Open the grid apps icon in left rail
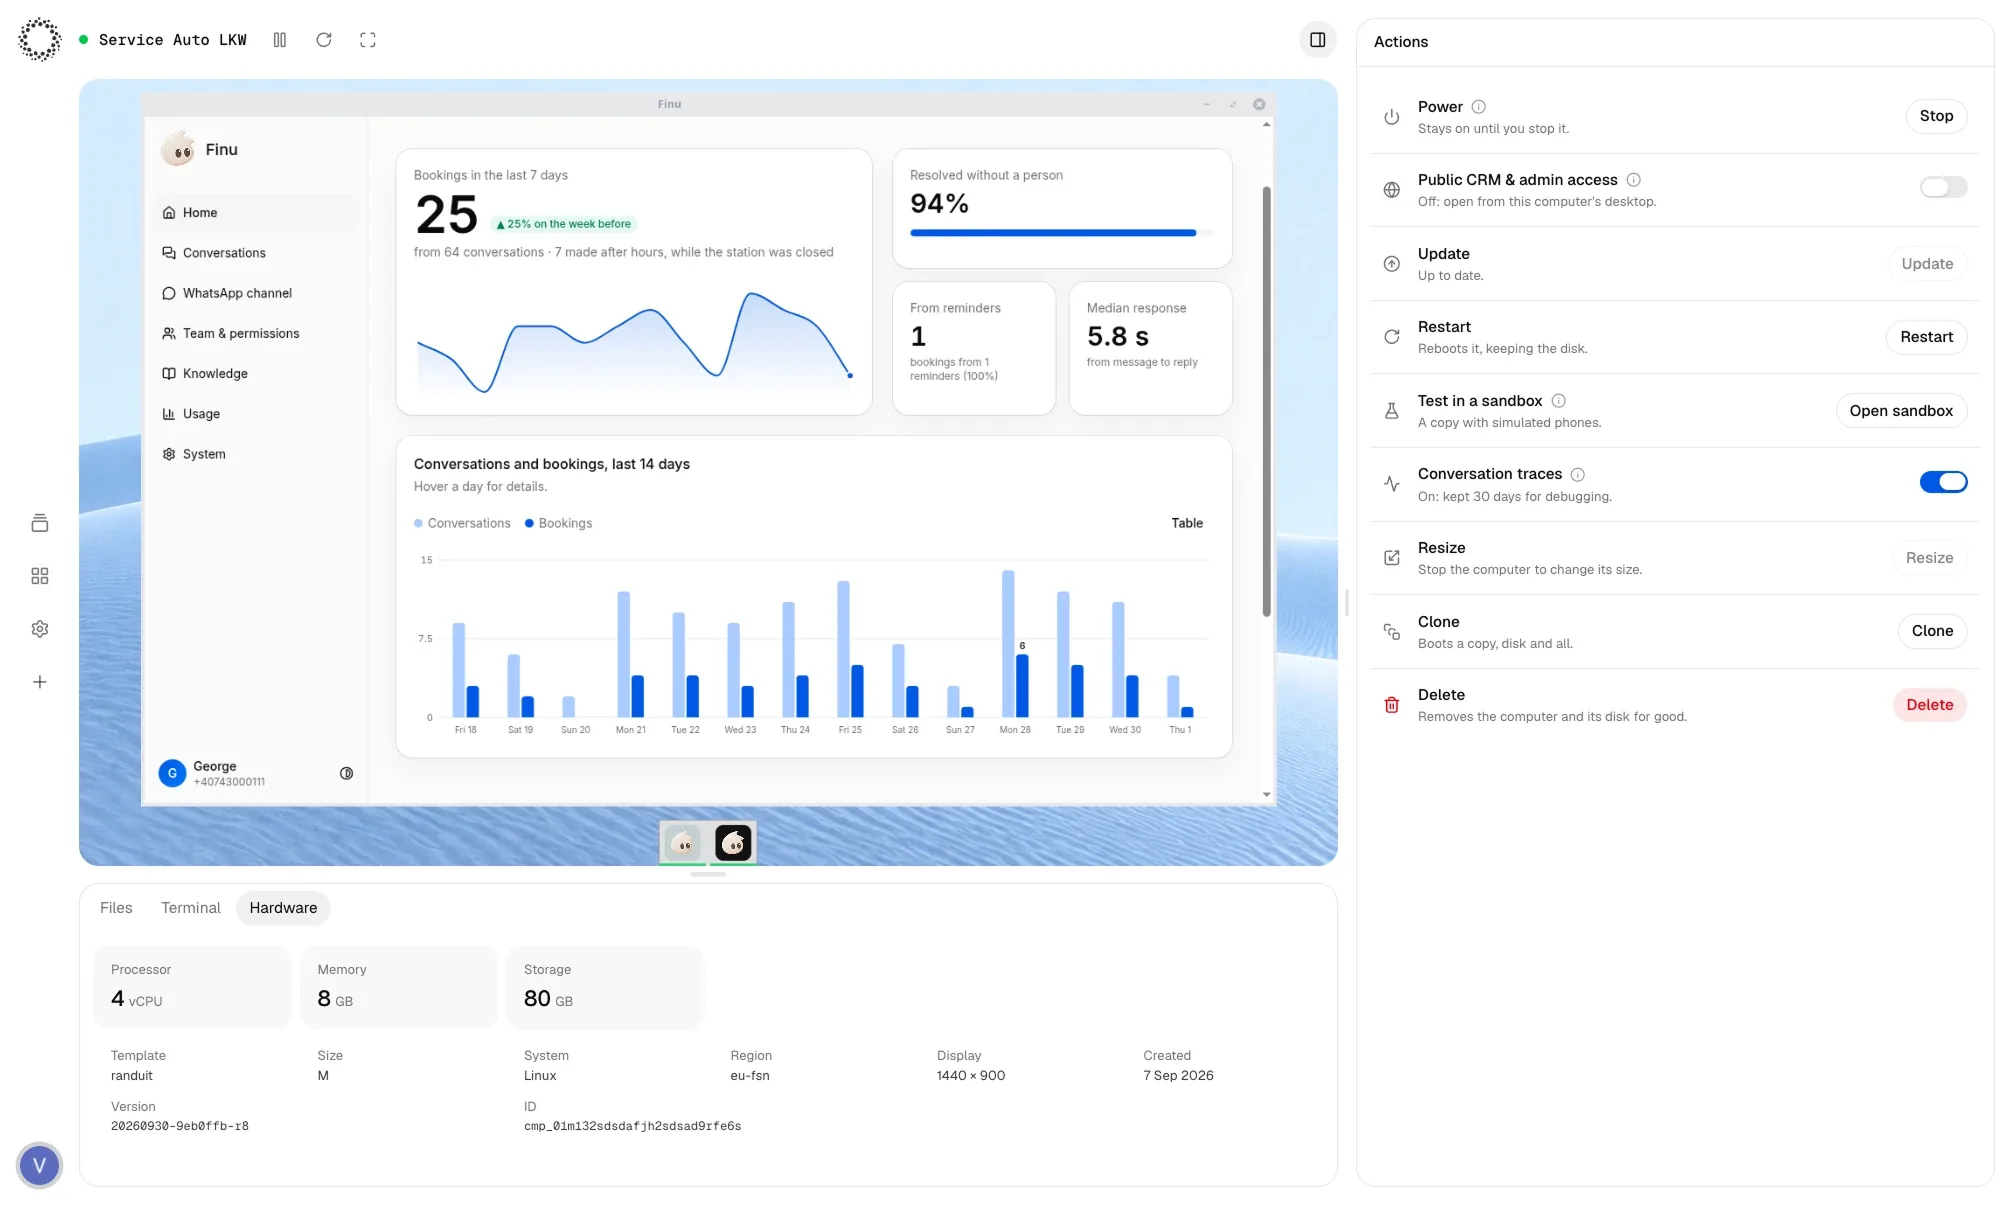 coord(40,576)
